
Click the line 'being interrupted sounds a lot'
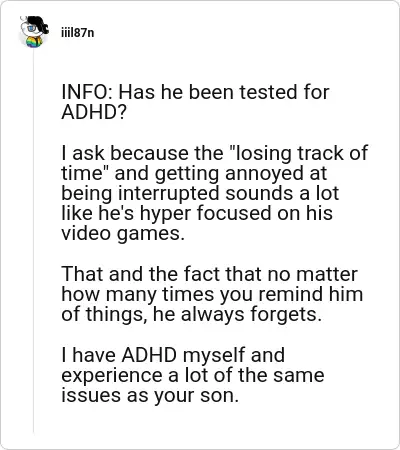click(x=200, y=193)
